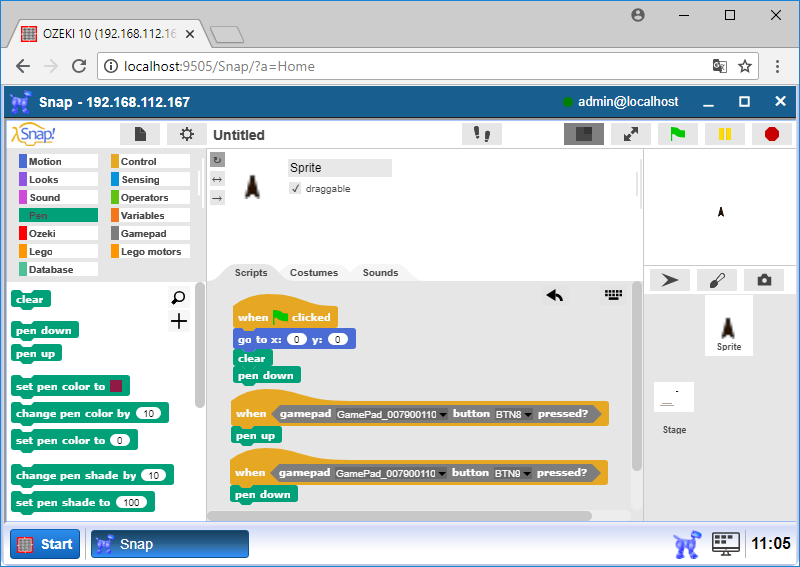Undo last script drop arrow
Image resolution: width=800 pixels, height=567 pixels.
555,295
